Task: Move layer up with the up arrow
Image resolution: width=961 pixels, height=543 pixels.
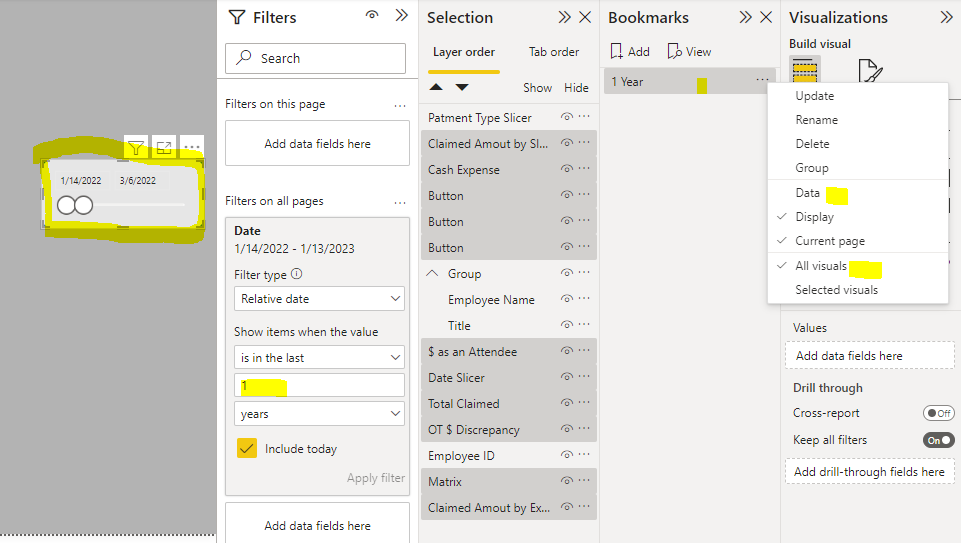Action: (x=436, y=87)
